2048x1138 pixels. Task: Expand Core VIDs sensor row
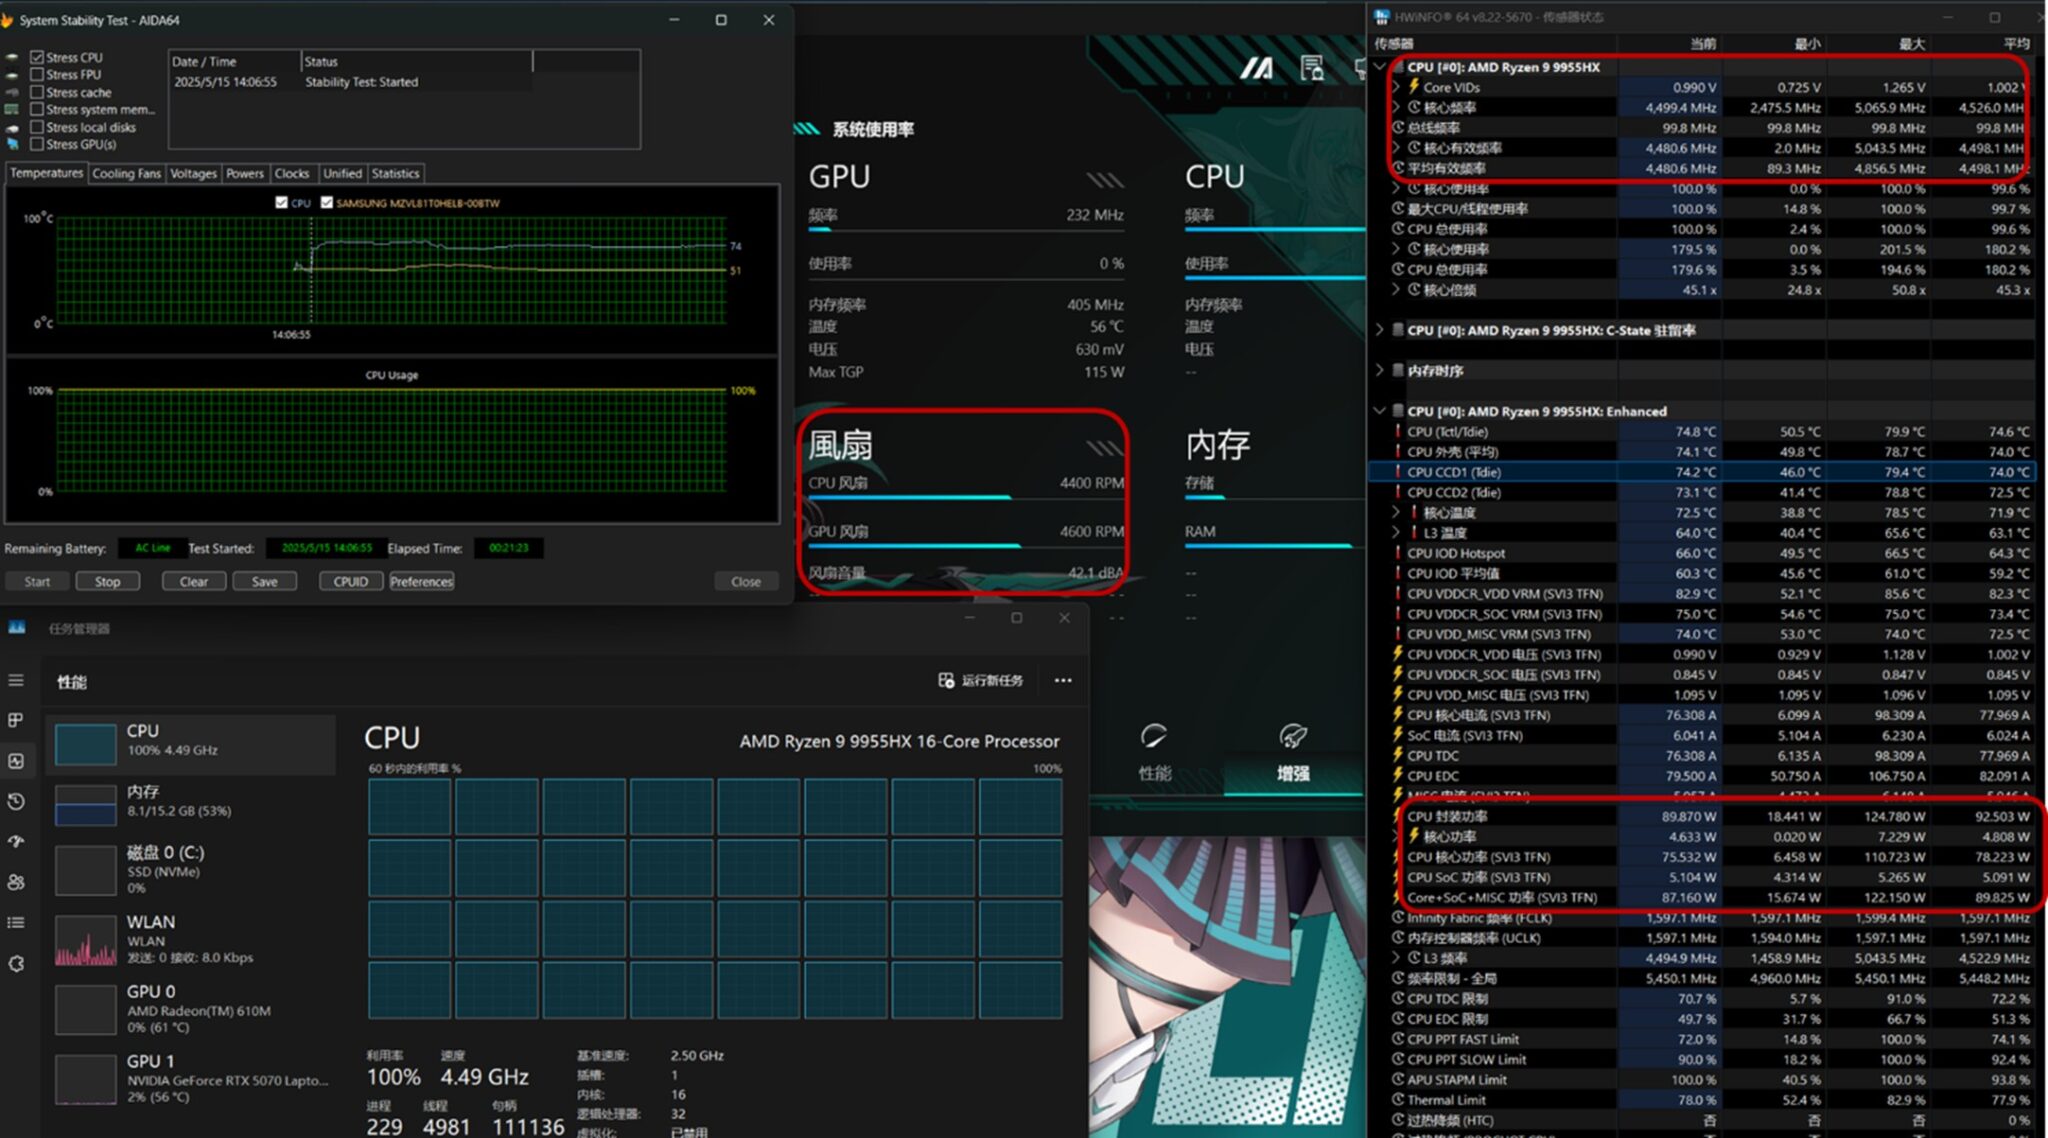pos(1397,87)
